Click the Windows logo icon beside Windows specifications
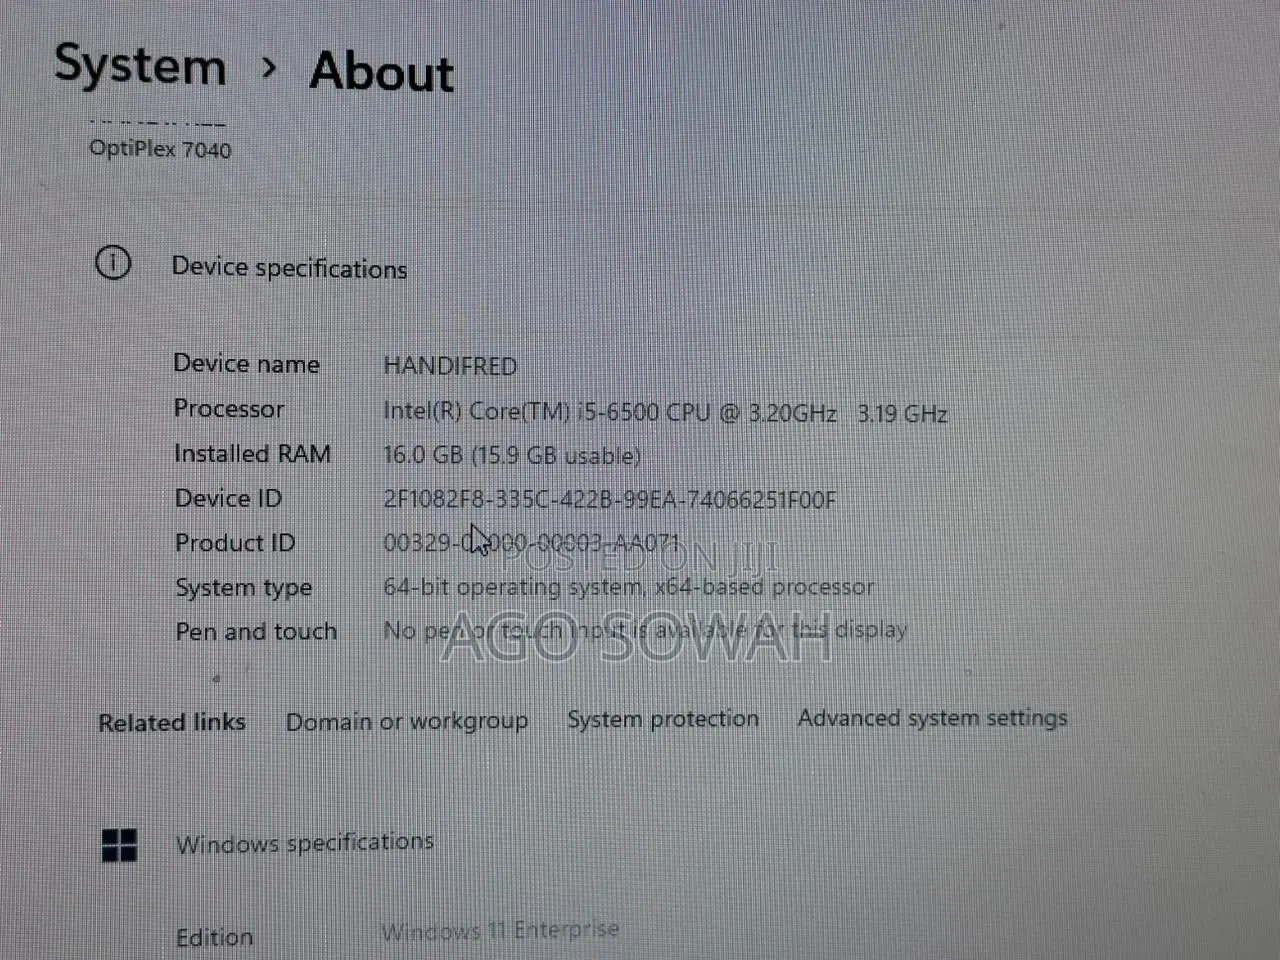 coord(120,845)
